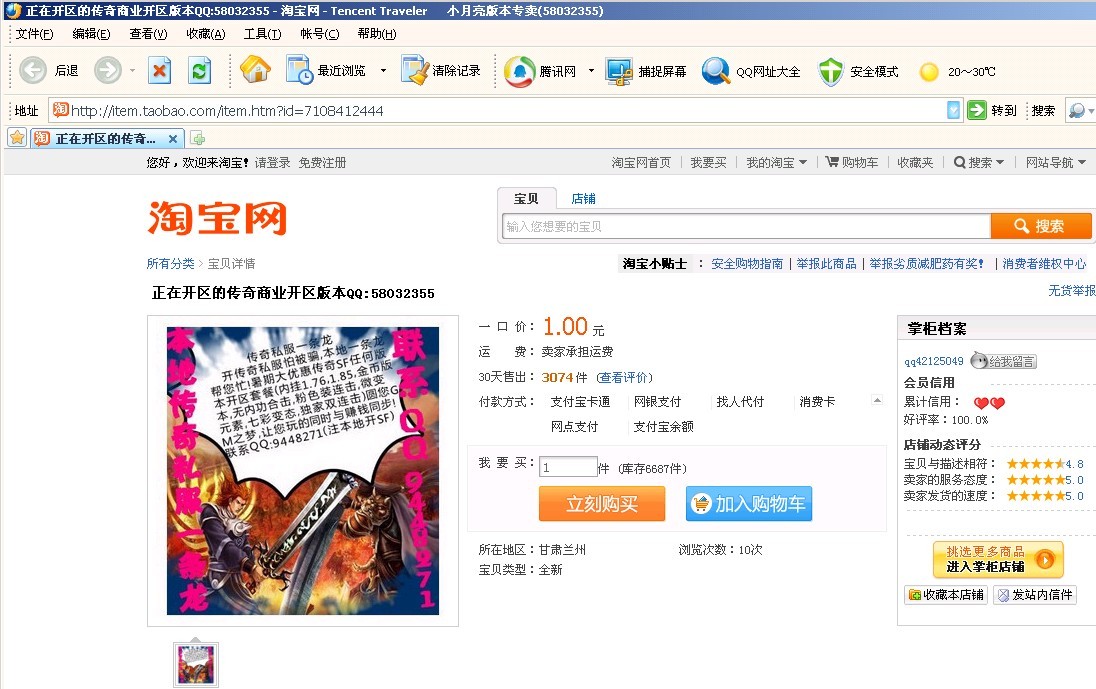Open the view reviews link

pos(624,378)
